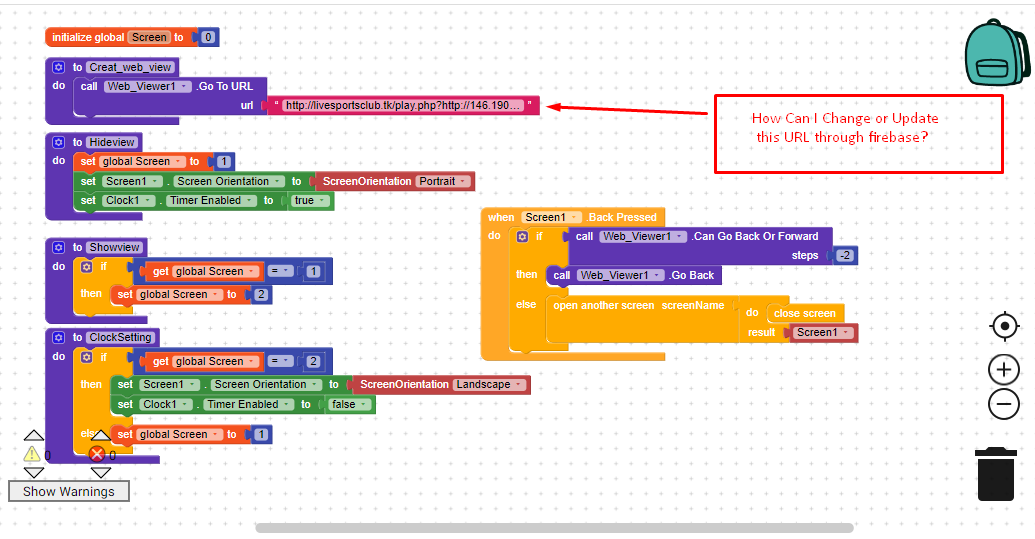Open the Landscape orientation dropdown

(x=488, y=384)
